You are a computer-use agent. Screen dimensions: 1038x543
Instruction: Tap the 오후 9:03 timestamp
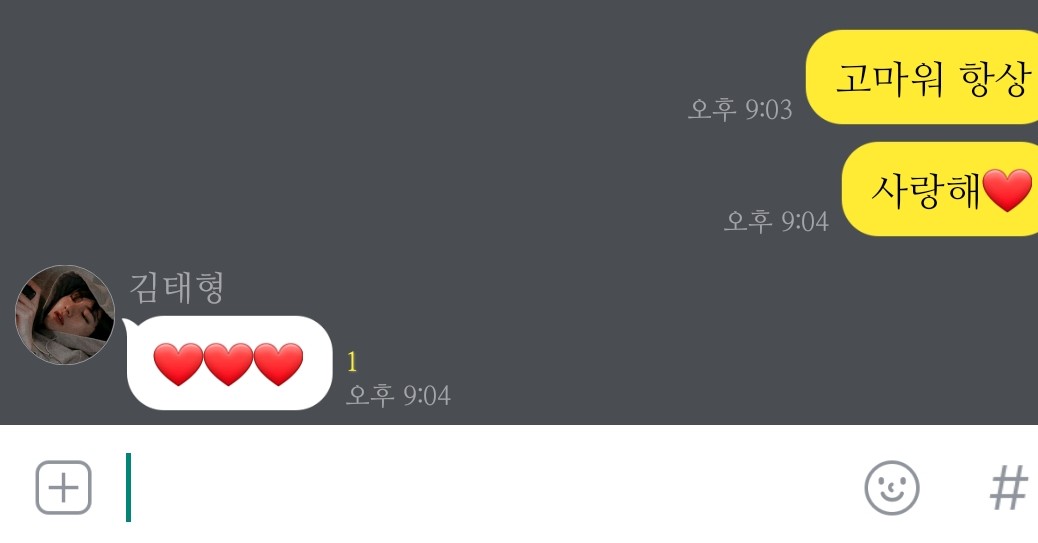[740, 109]
